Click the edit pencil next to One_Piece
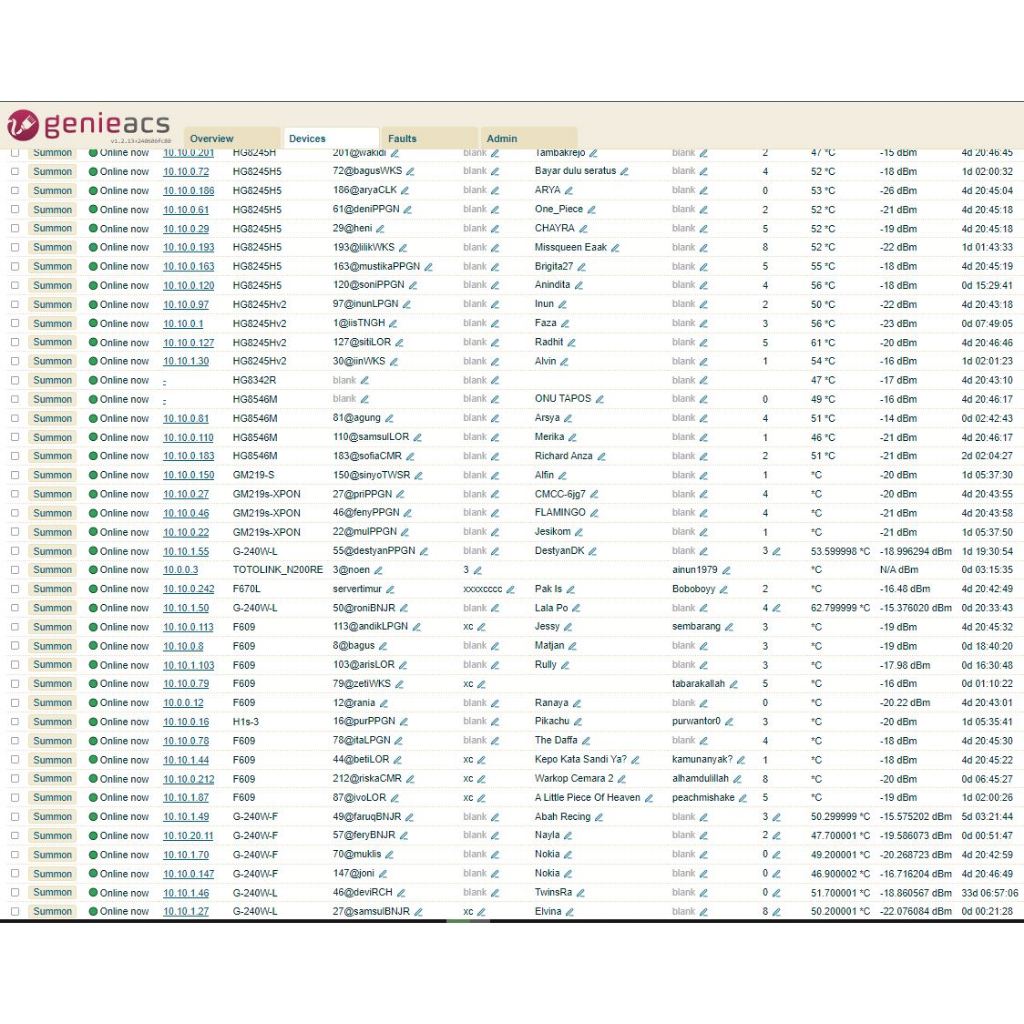The width and height of the screenshot is (1024, 1024). [x=591, y=210]
